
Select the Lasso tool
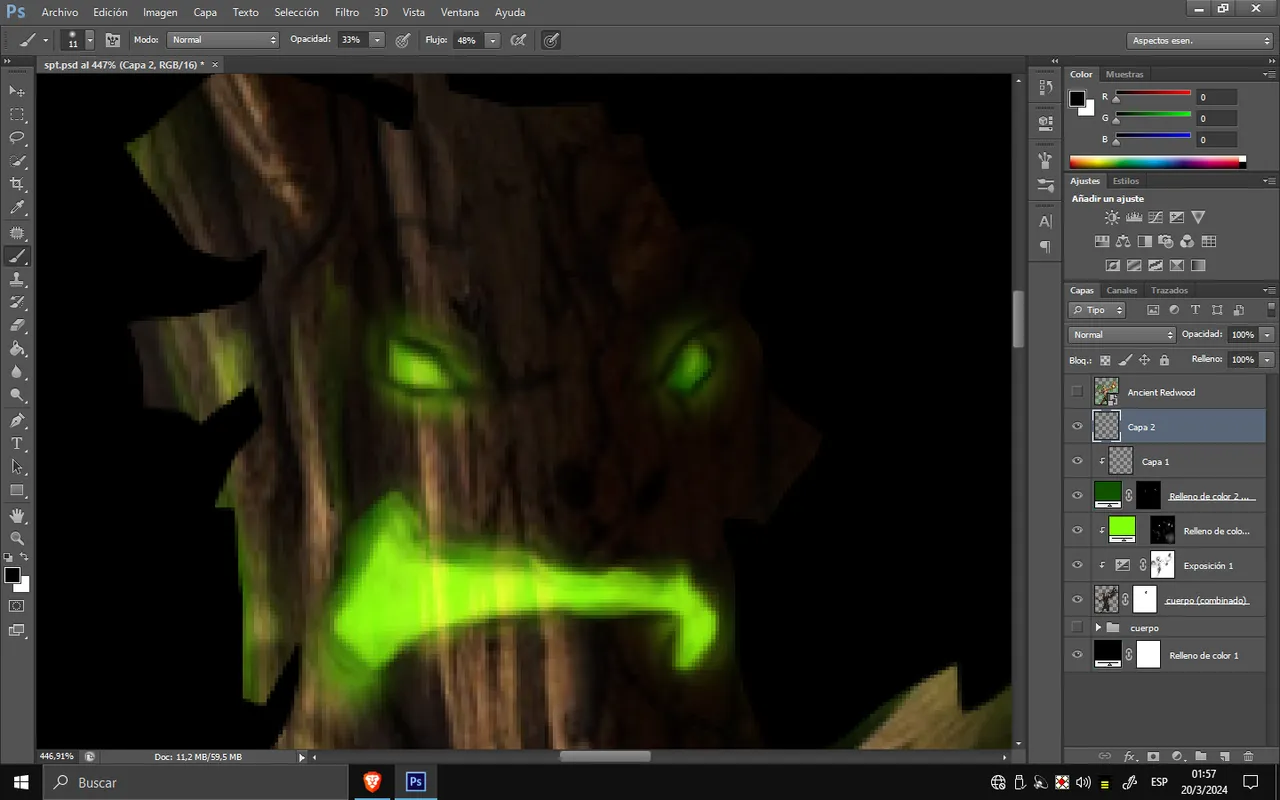17,138
